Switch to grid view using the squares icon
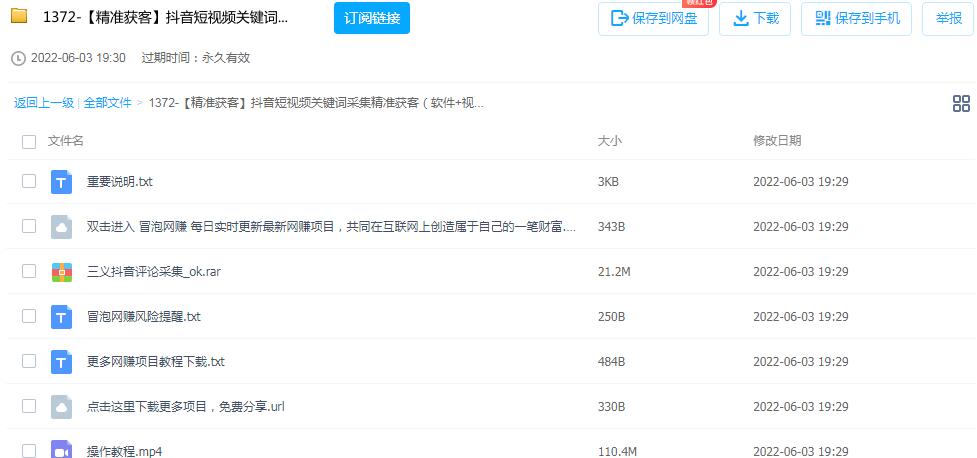977x458 pixels. click(x=961, y=103)
